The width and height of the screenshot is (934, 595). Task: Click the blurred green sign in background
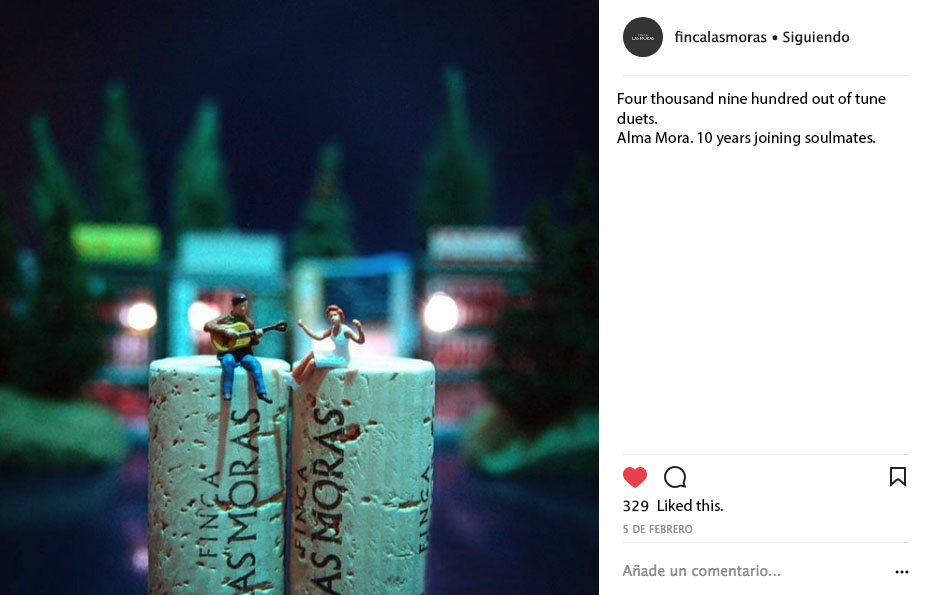[116, 243]
